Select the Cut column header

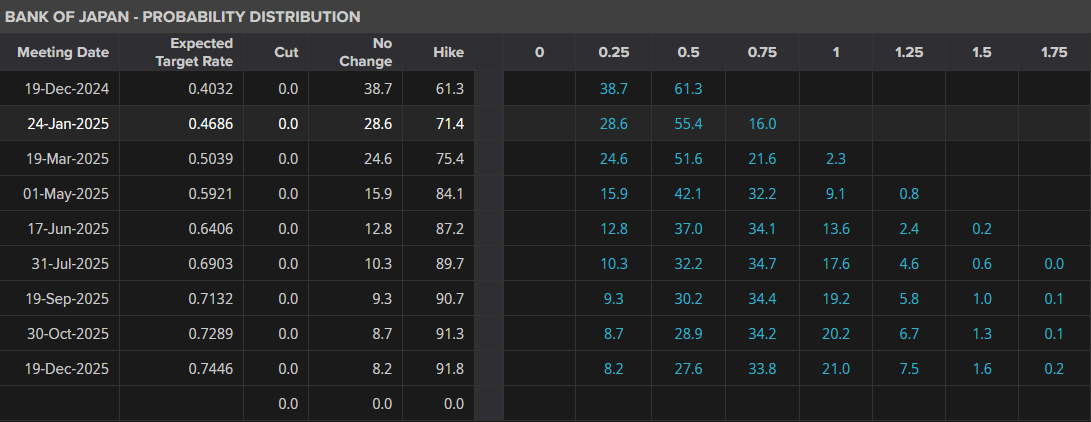pyautogui.click(x=286, y=52)
